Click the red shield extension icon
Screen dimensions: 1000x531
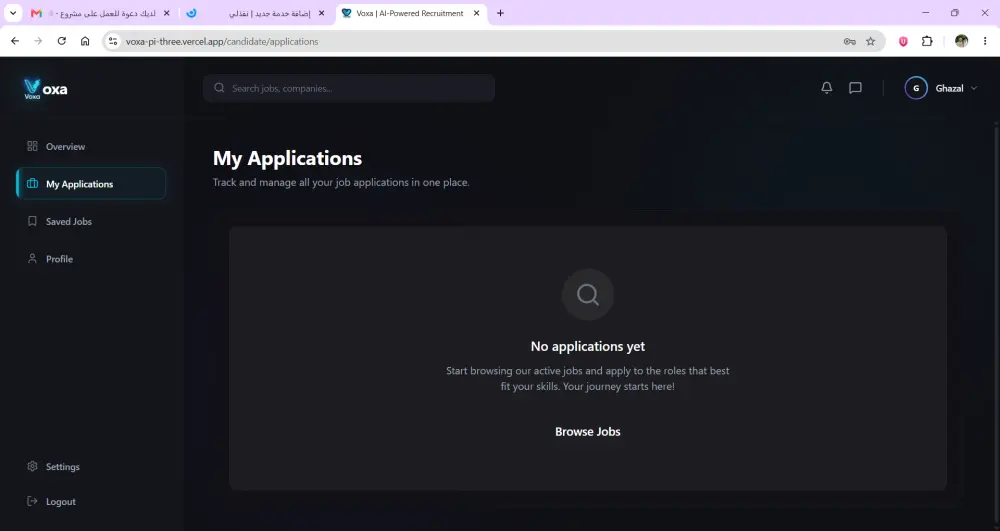tap(903, 41)
